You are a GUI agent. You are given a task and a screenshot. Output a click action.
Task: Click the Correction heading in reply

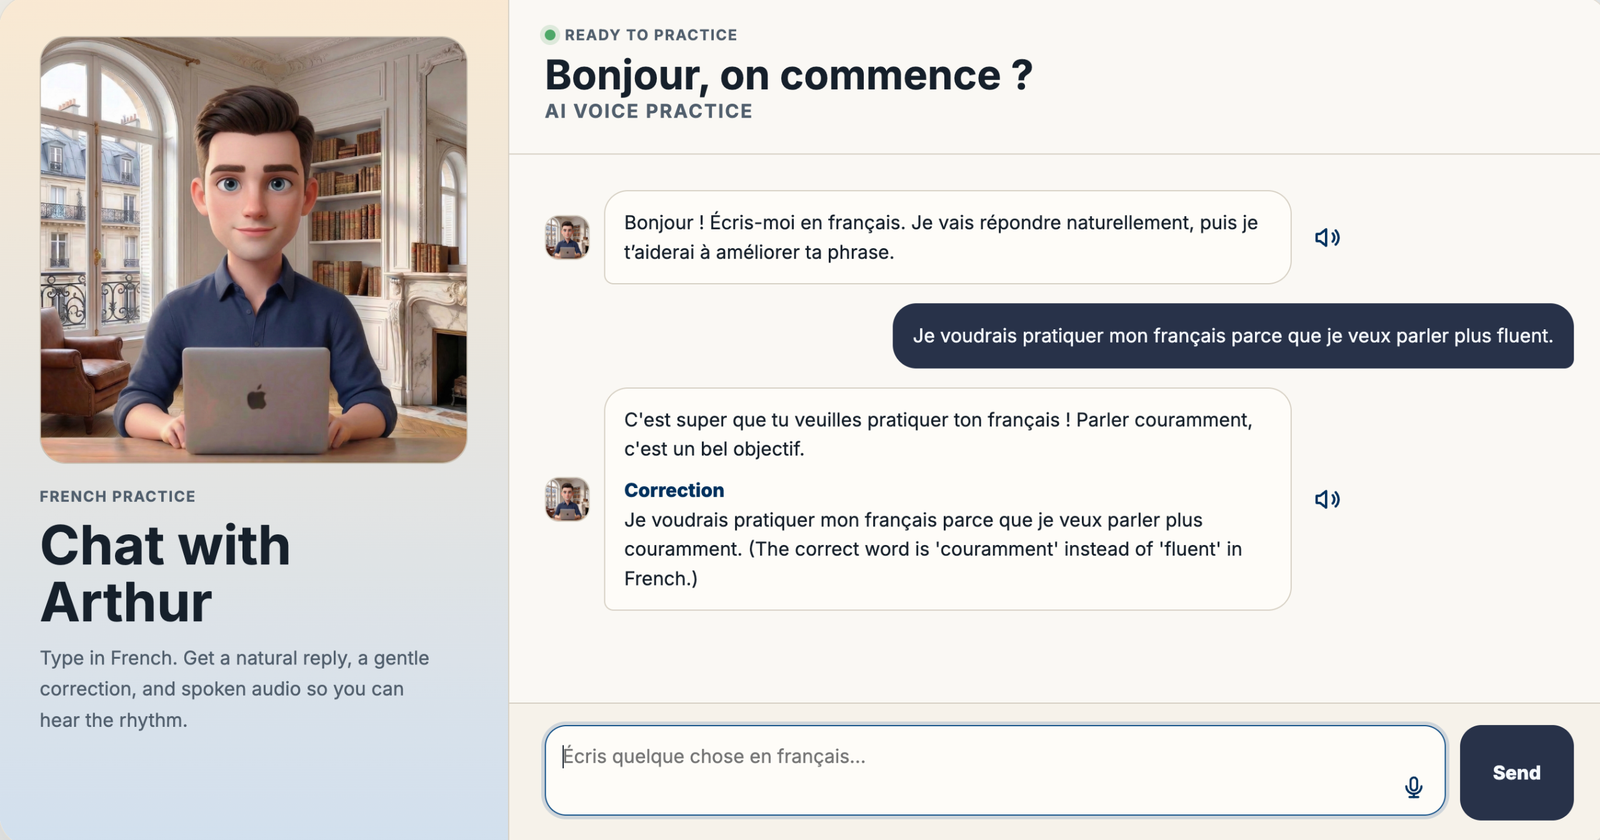(674, 490)
